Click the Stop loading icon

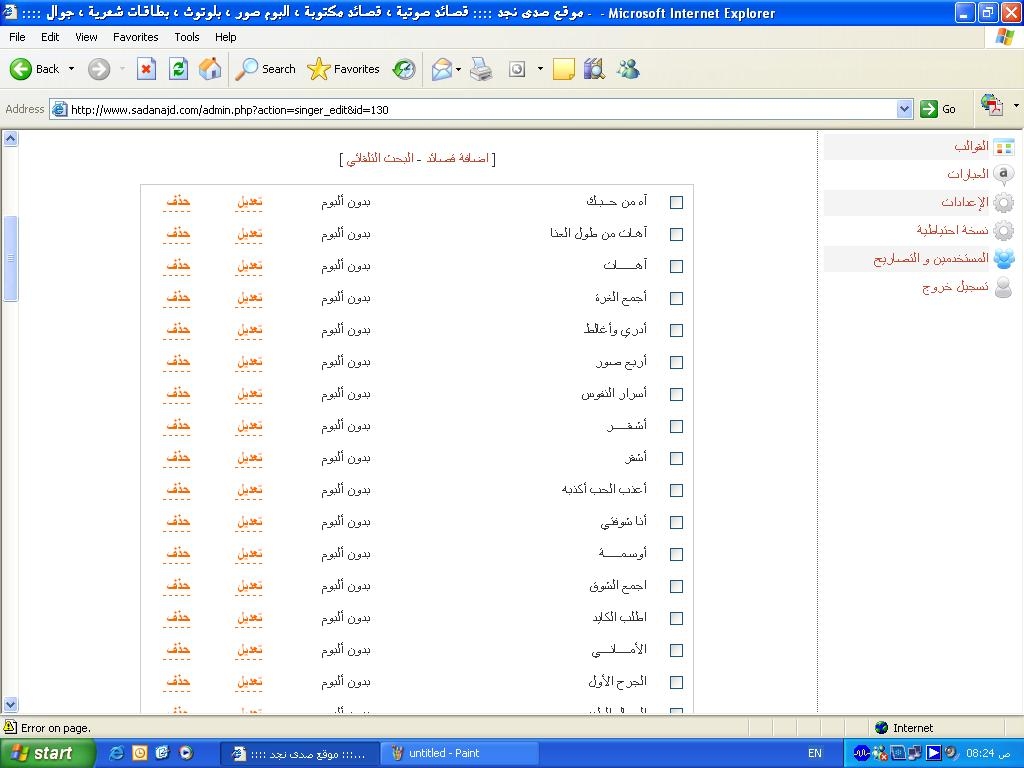[x=146, y=69]
